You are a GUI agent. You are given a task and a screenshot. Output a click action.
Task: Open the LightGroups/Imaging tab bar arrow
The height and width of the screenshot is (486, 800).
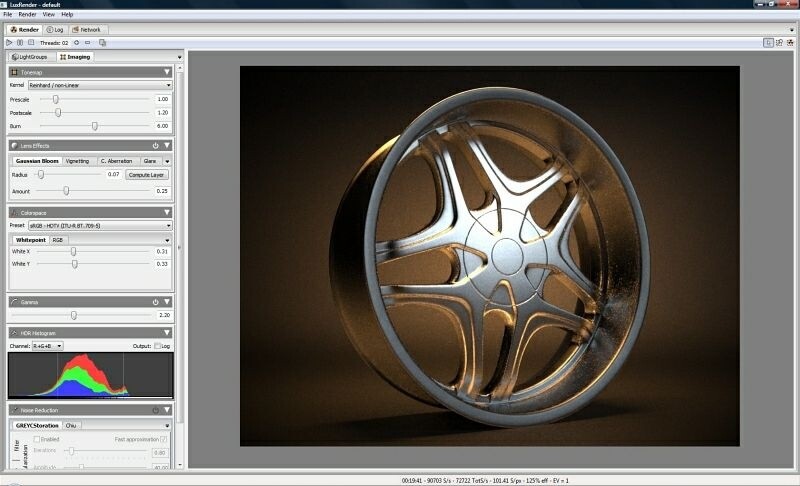click(179, 57)
